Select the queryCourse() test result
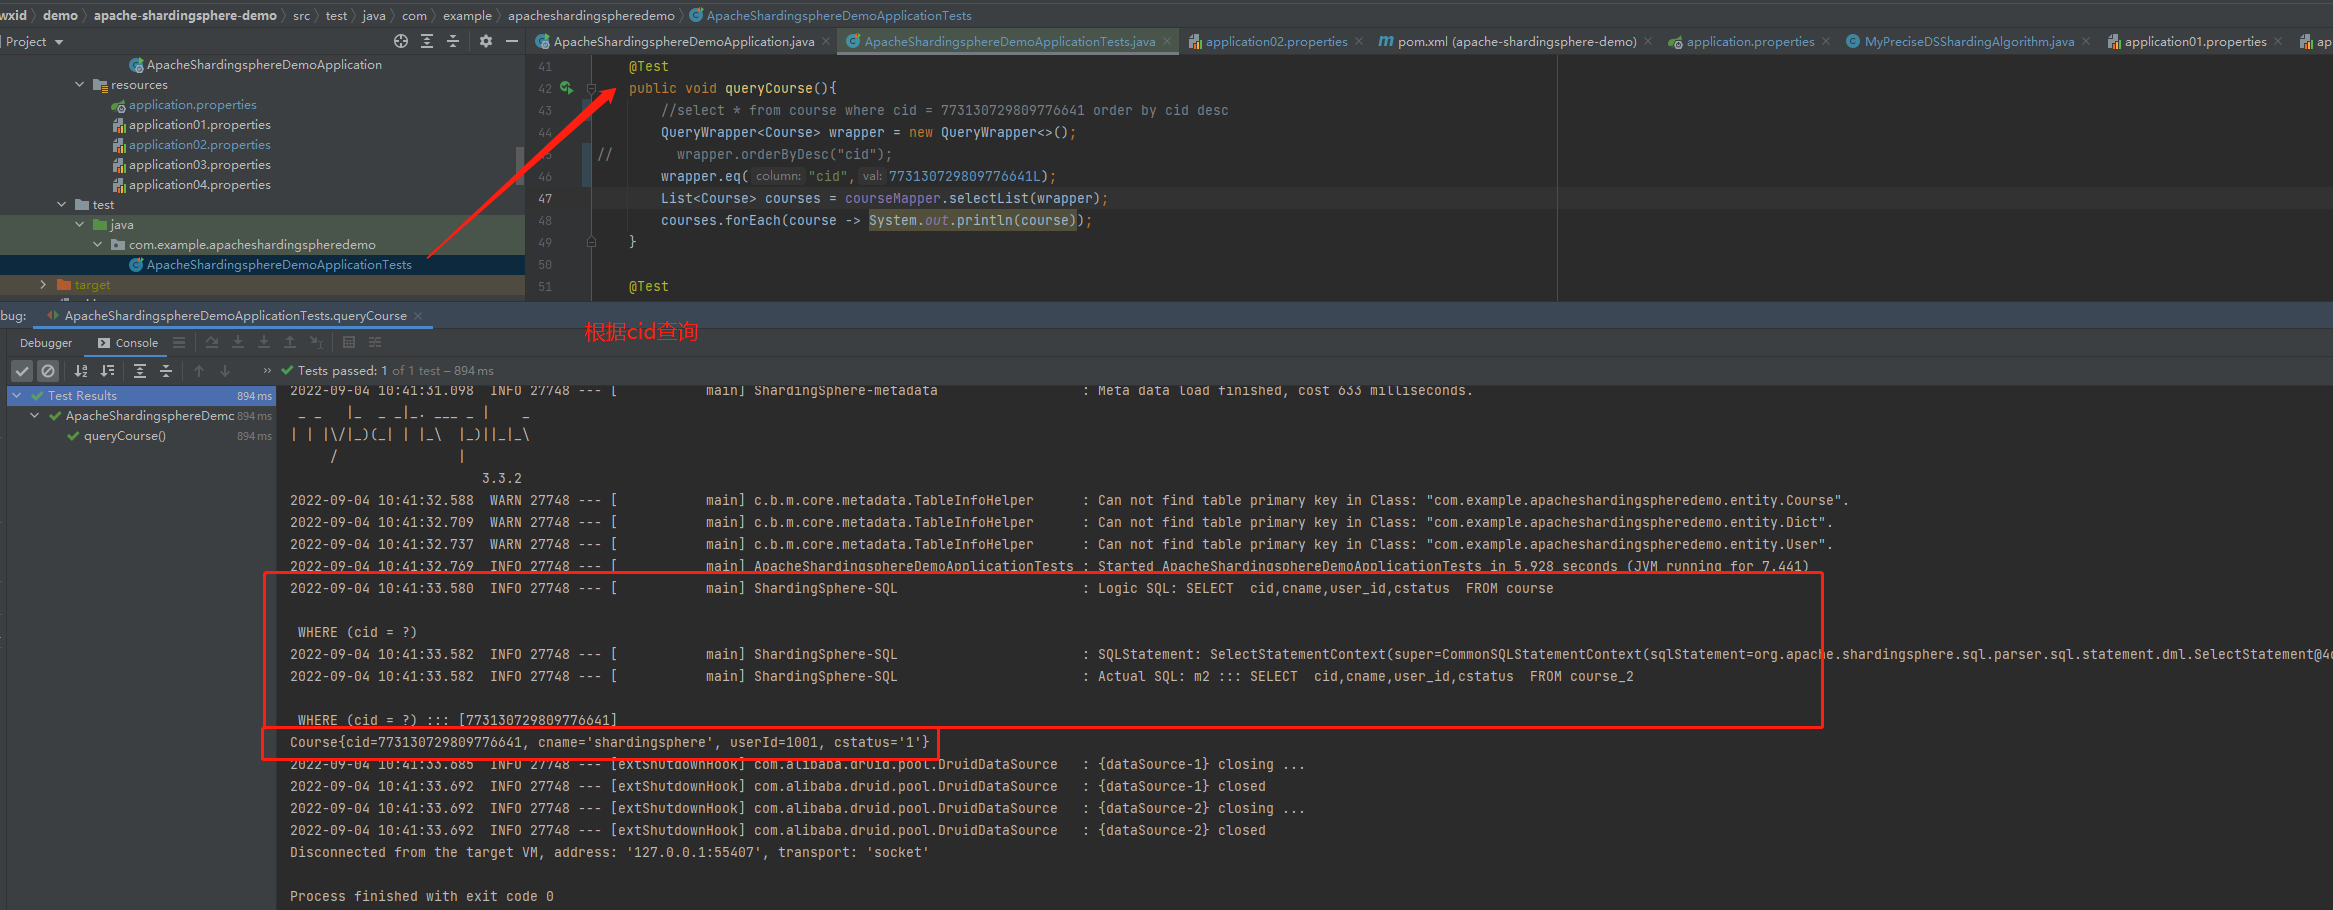 [x=124, y=436]
